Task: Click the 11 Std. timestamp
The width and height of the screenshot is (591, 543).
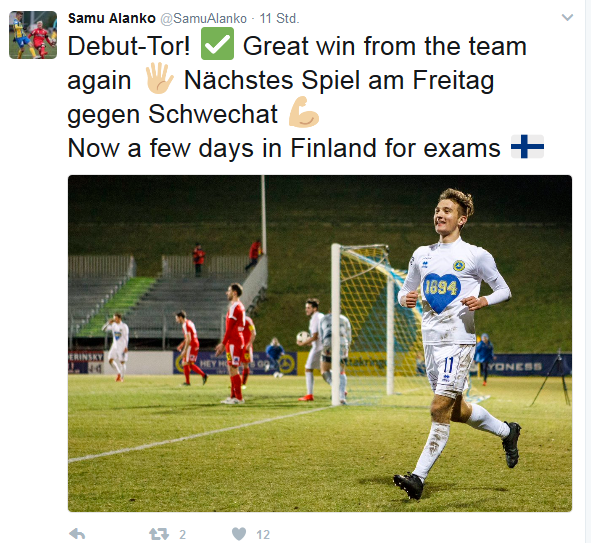Action: tap(279, 18)
